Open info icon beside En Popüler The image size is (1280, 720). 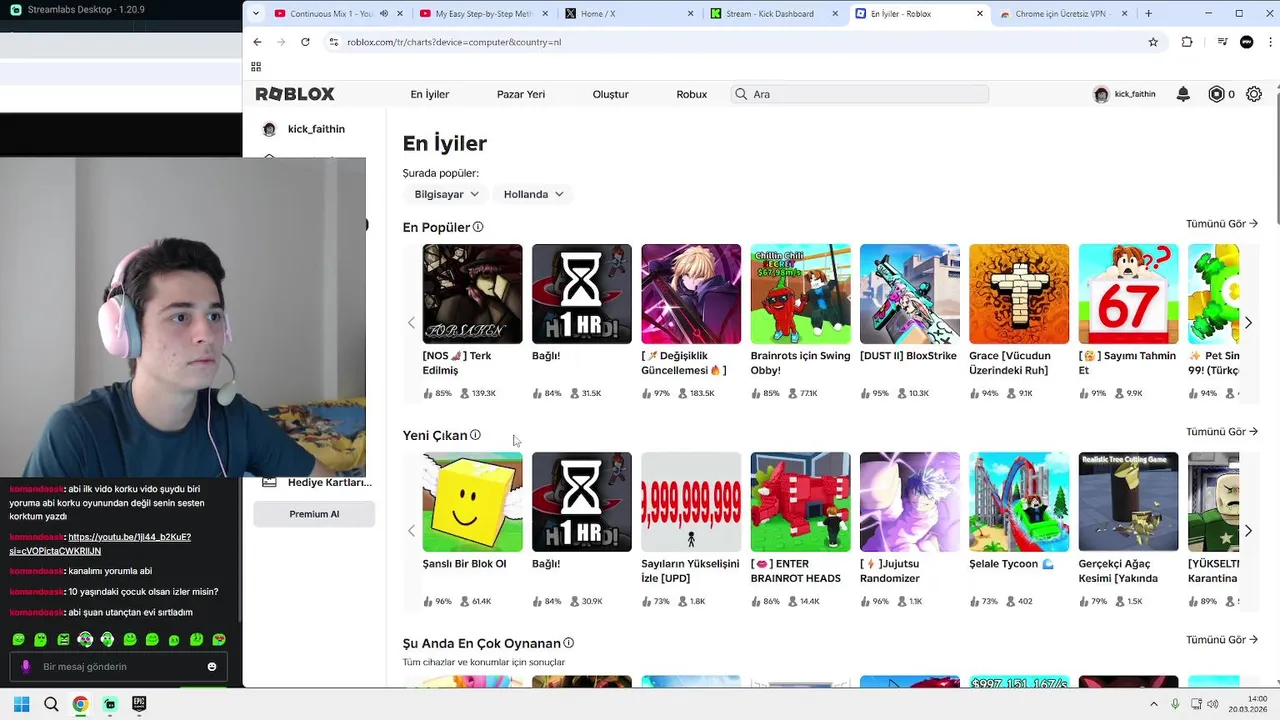pyautogui.click(x=478, y=227)
